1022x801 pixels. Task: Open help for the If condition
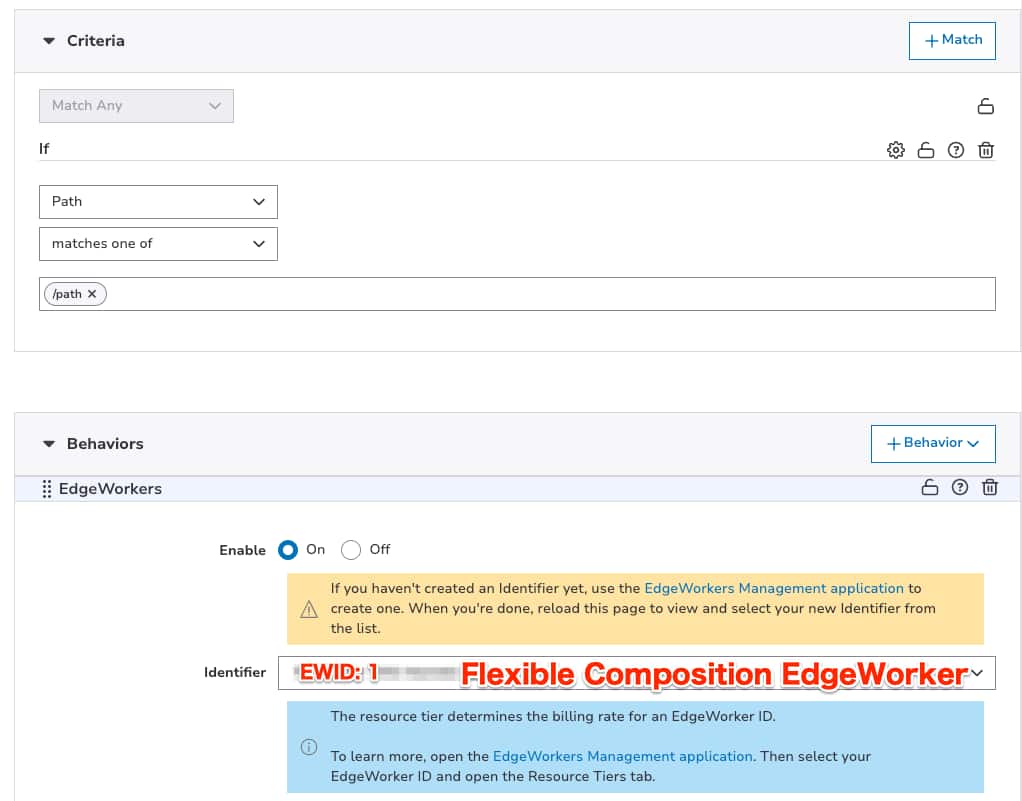[x=956, y=150]
